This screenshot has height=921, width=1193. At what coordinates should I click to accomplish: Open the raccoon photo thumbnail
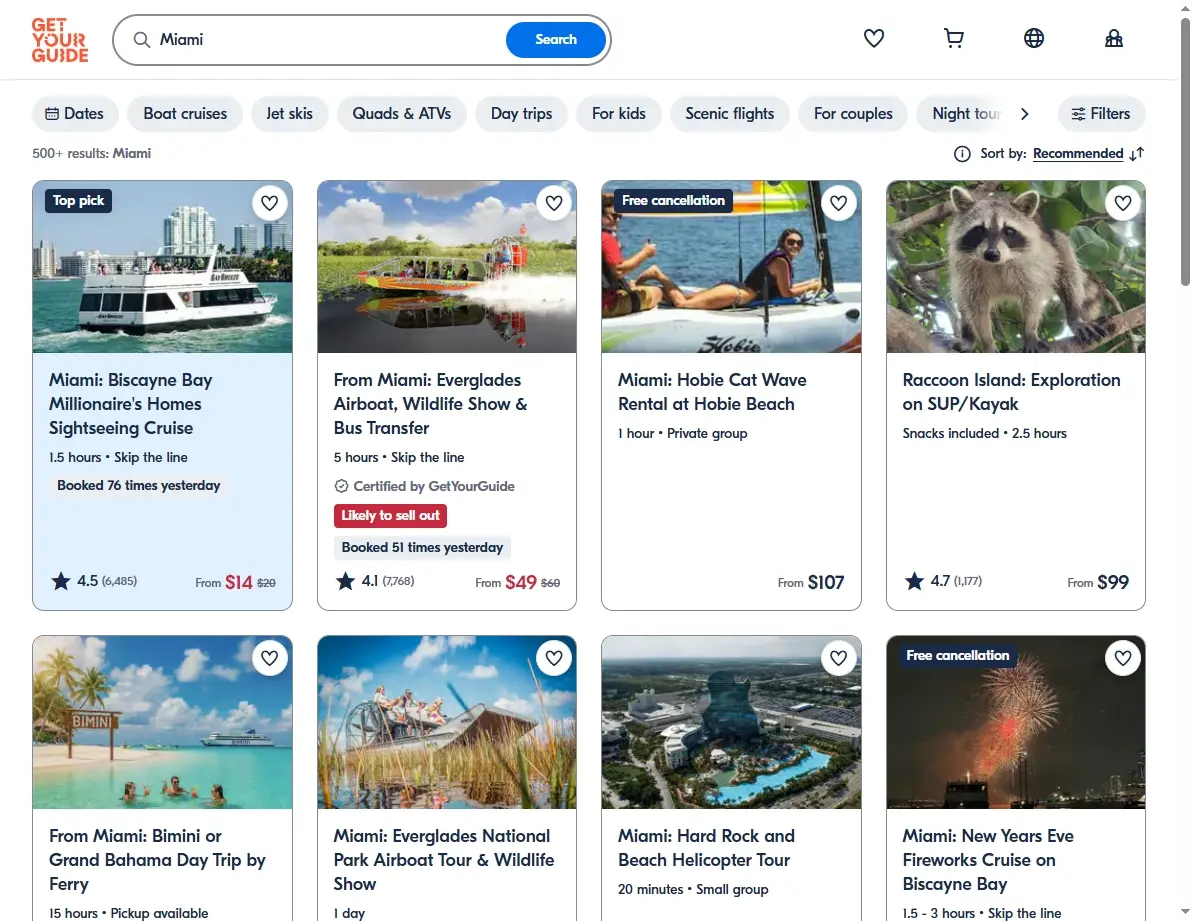coord(1016,267)
